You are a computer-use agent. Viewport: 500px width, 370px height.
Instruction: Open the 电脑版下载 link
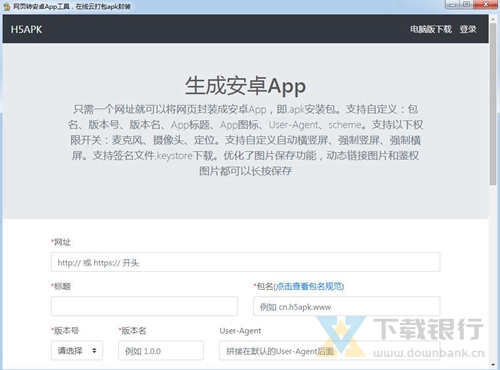tap(431, 29)
